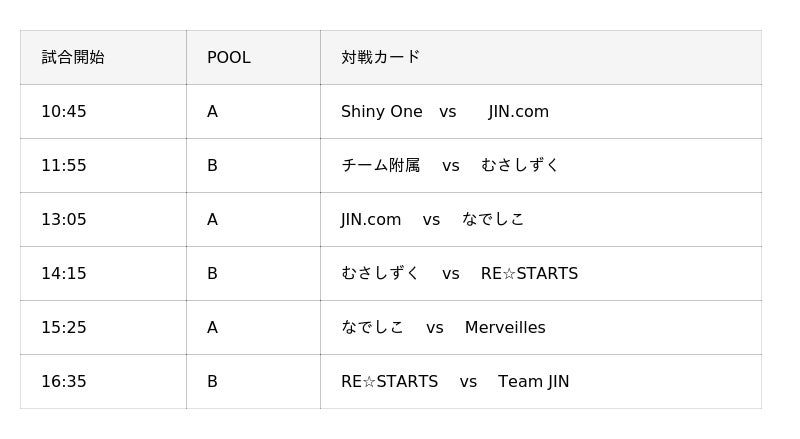
Task: Select the 14:15 start time cell
Action: [x=64, y=274]
